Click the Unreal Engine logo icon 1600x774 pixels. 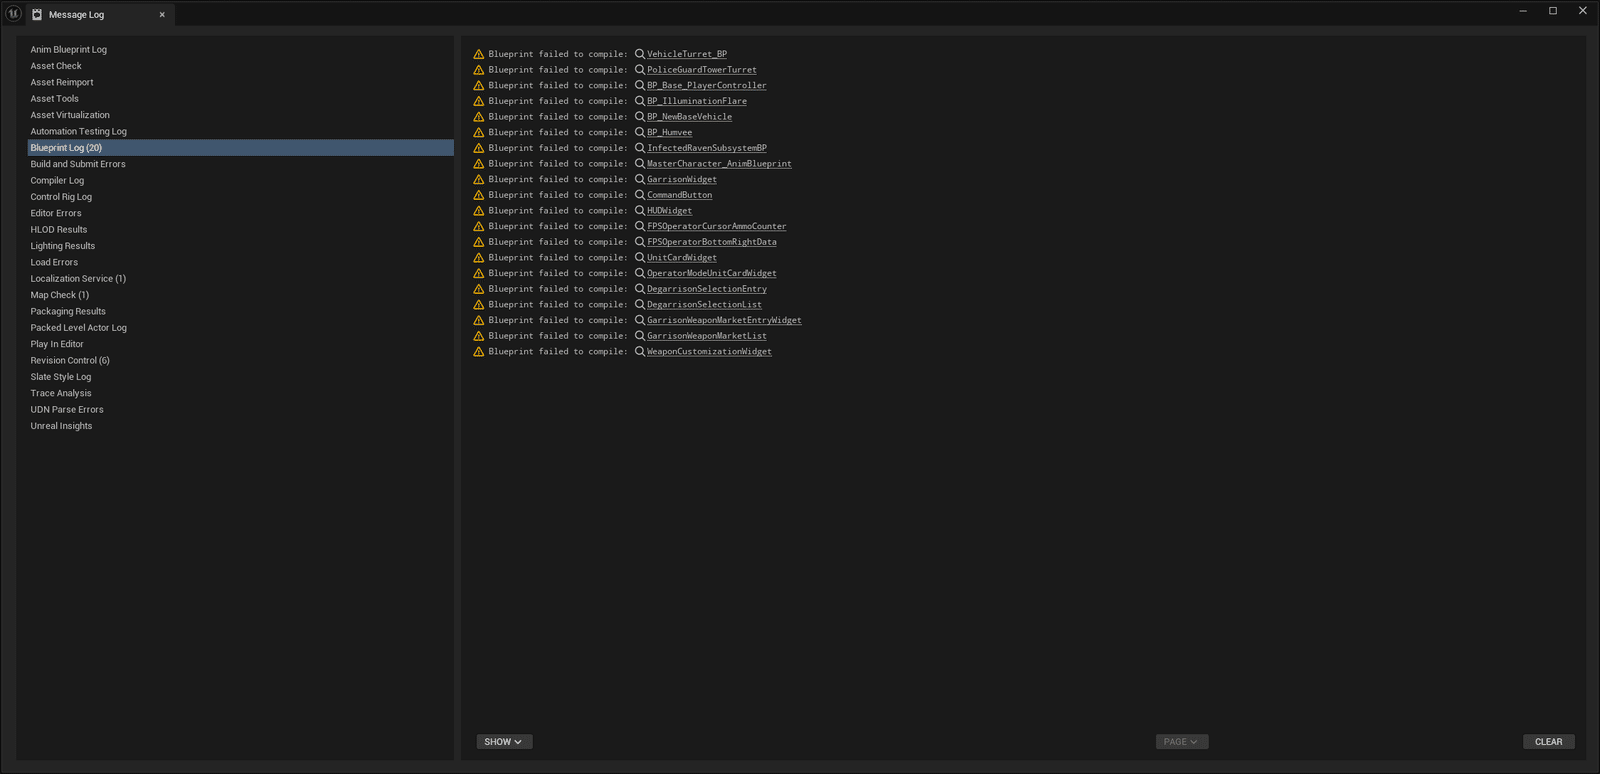click(x=14, y=13)
